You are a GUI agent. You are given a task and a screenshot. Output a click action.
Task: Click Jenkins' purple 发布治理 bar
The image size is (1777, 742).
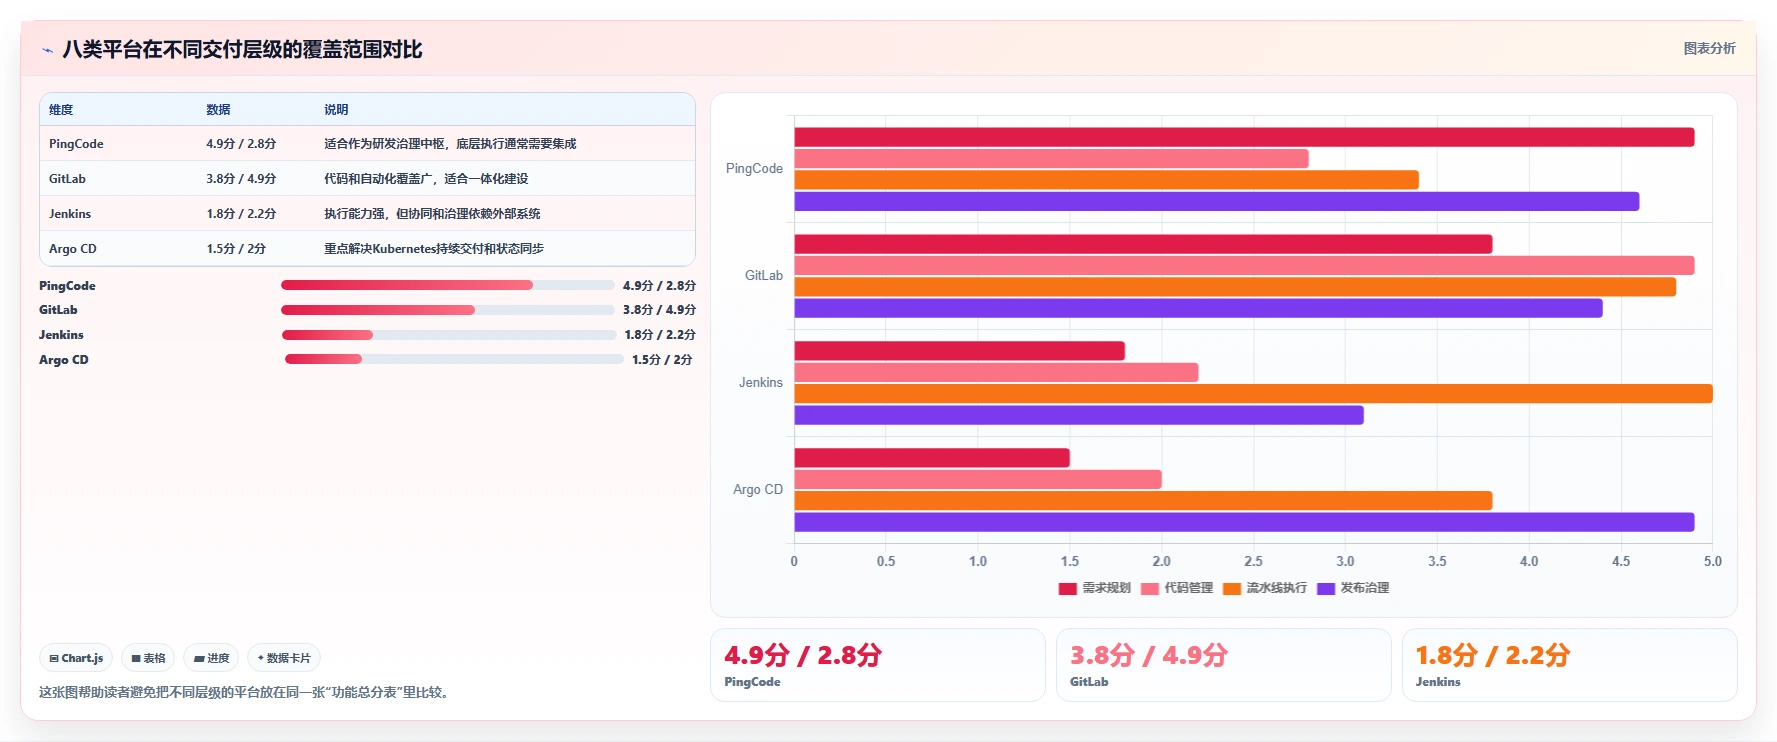pyautogui.click(x=1079, y=415)
